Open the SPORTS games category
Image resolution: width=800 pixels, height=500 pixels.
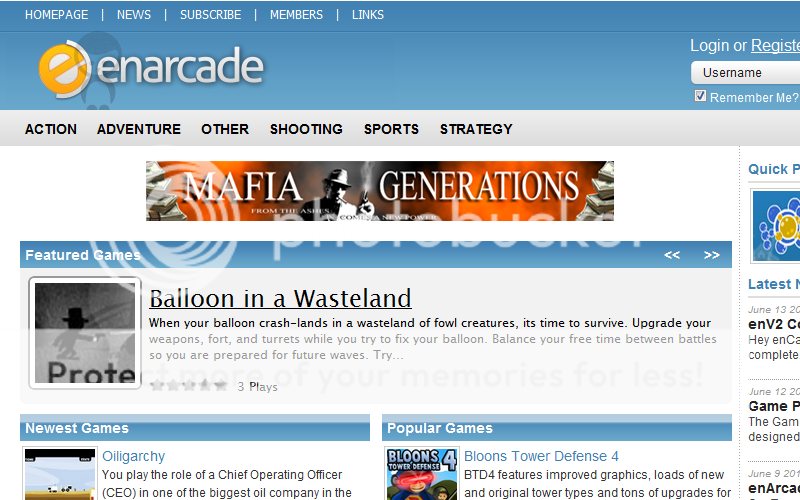coord(391,129)
